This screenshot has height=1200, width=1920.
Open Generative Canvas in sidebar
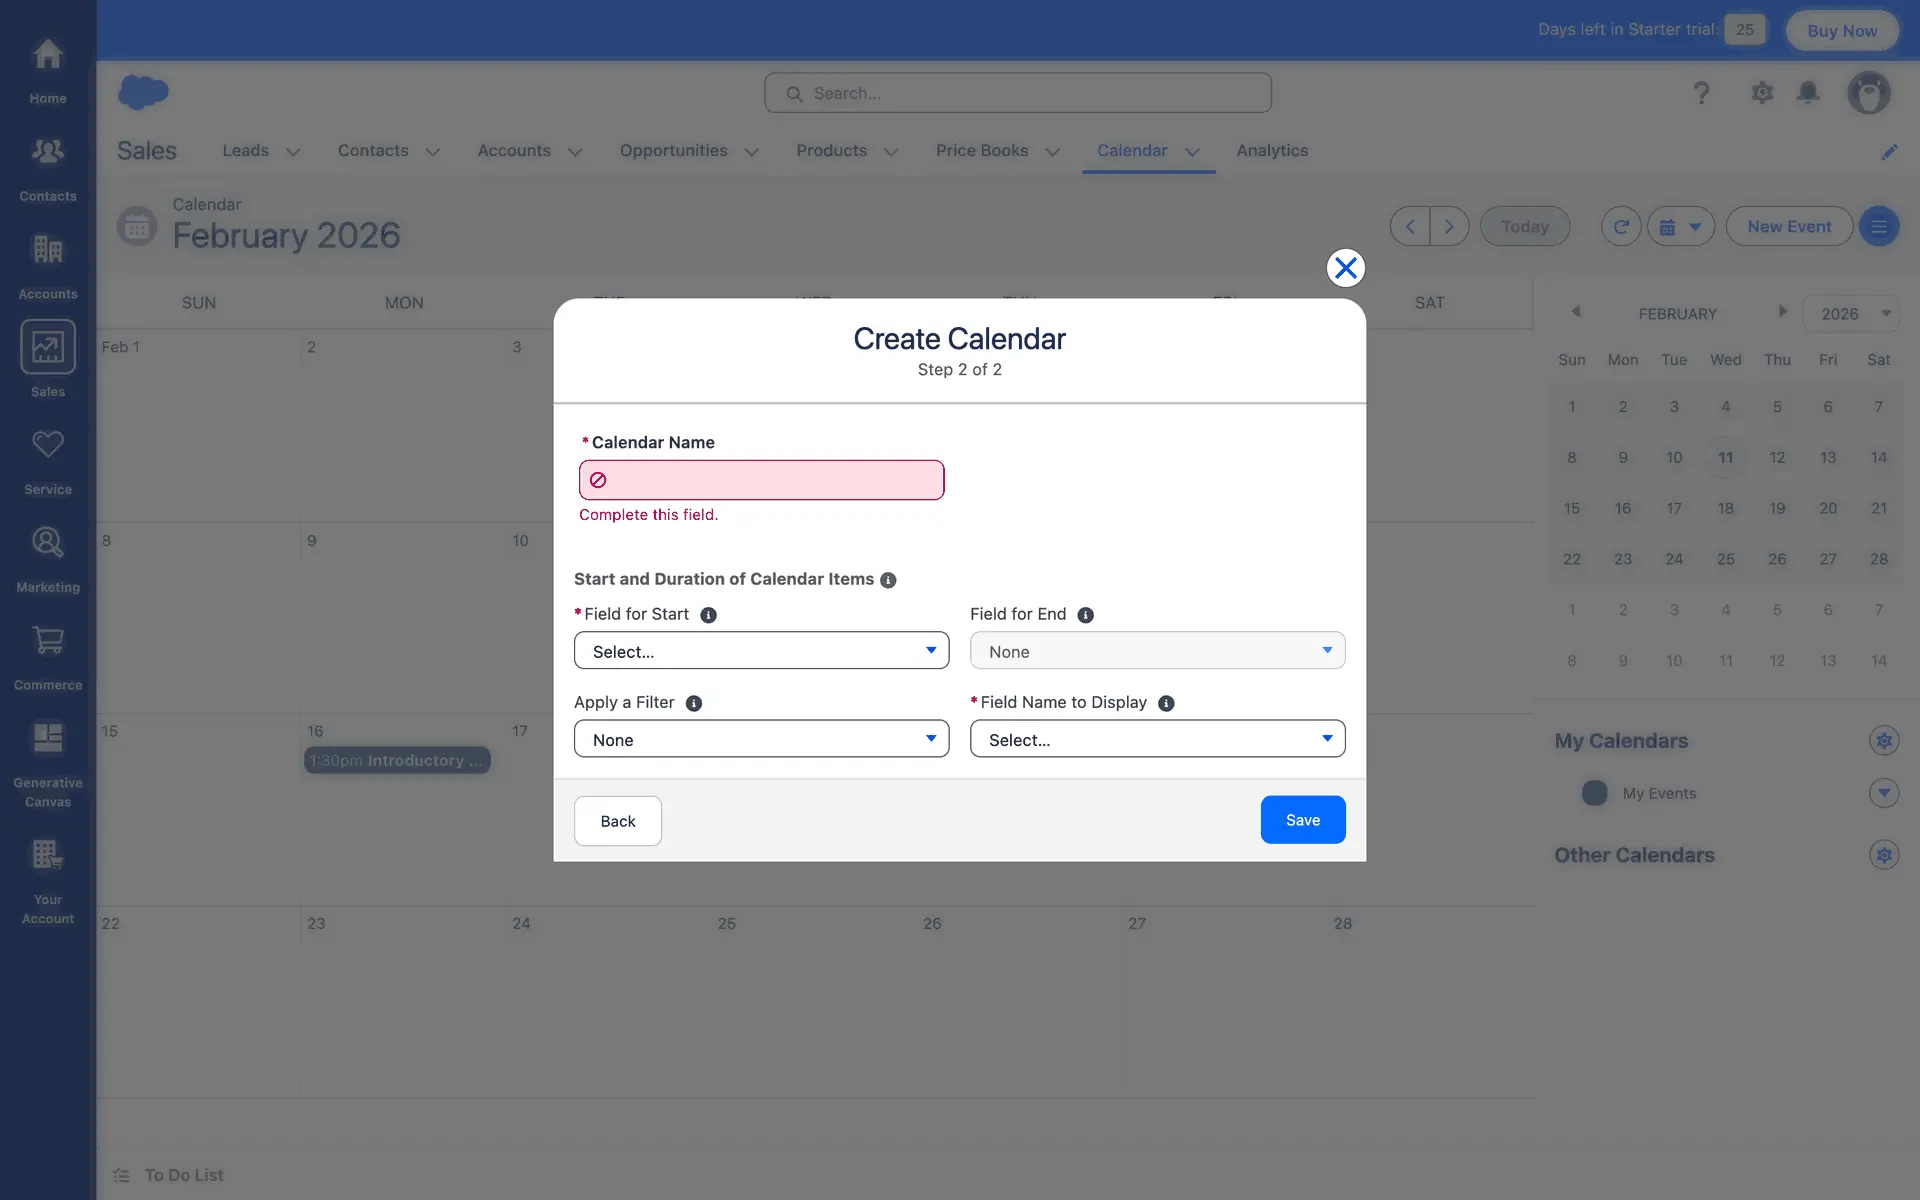point(47,739)
